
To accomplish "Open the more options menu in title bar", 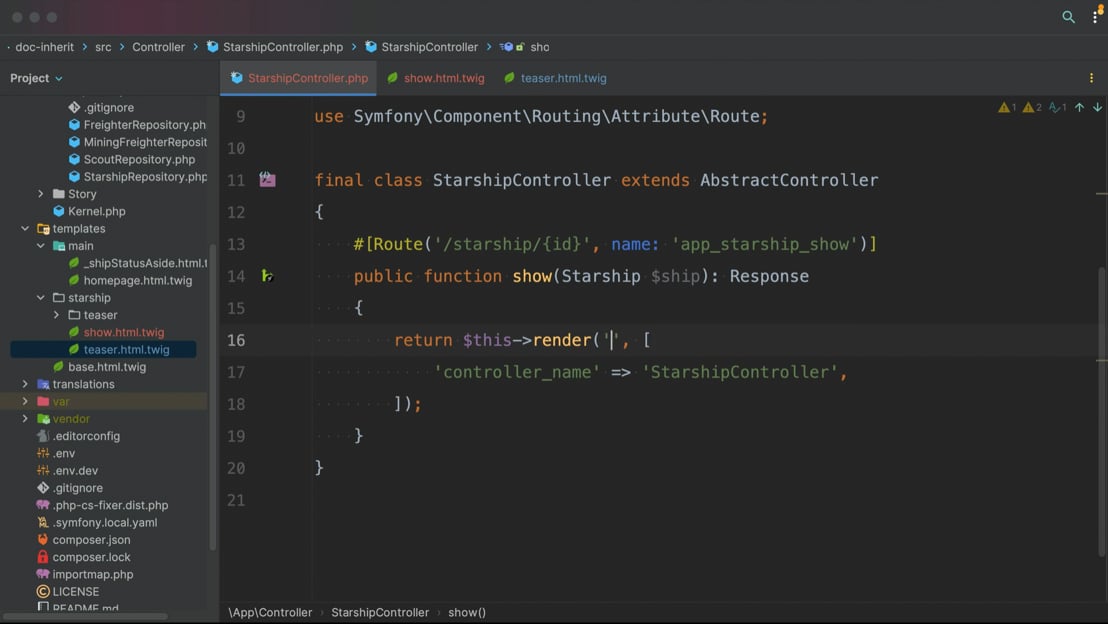I will [x=1095, y=17].
